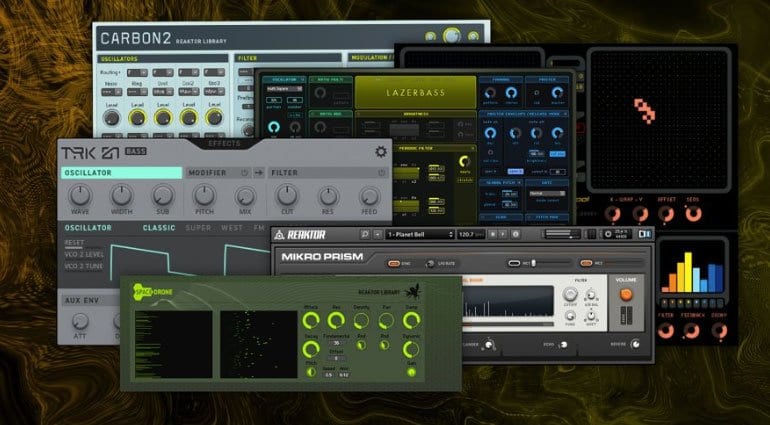Click the 120.7 tempo field in Reaktor

click(469, 234)
